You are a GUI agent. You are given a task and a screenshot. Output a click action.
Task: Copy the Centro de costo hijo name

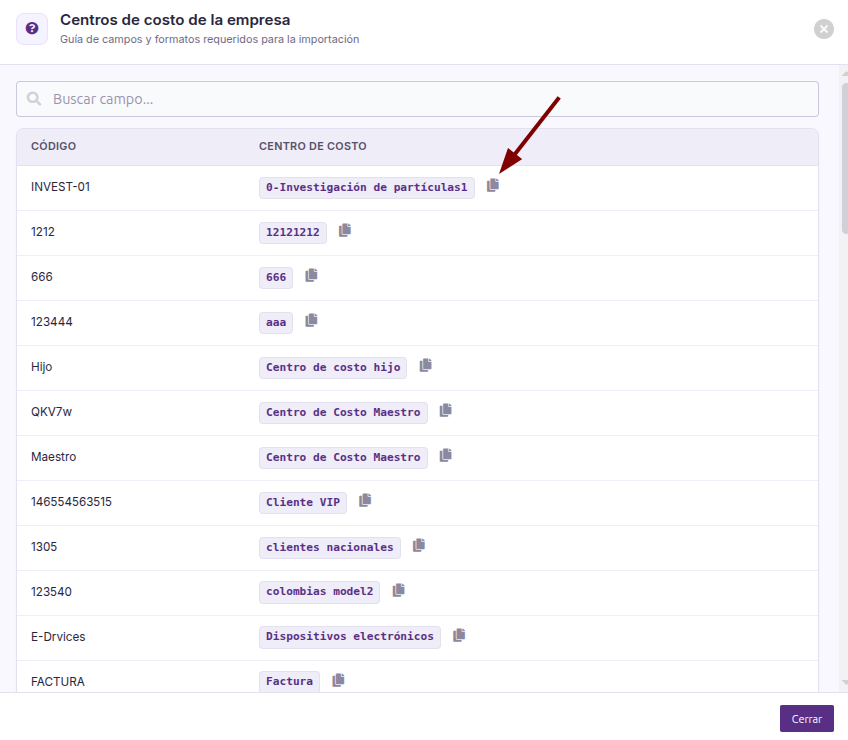(x=426, y=365)
